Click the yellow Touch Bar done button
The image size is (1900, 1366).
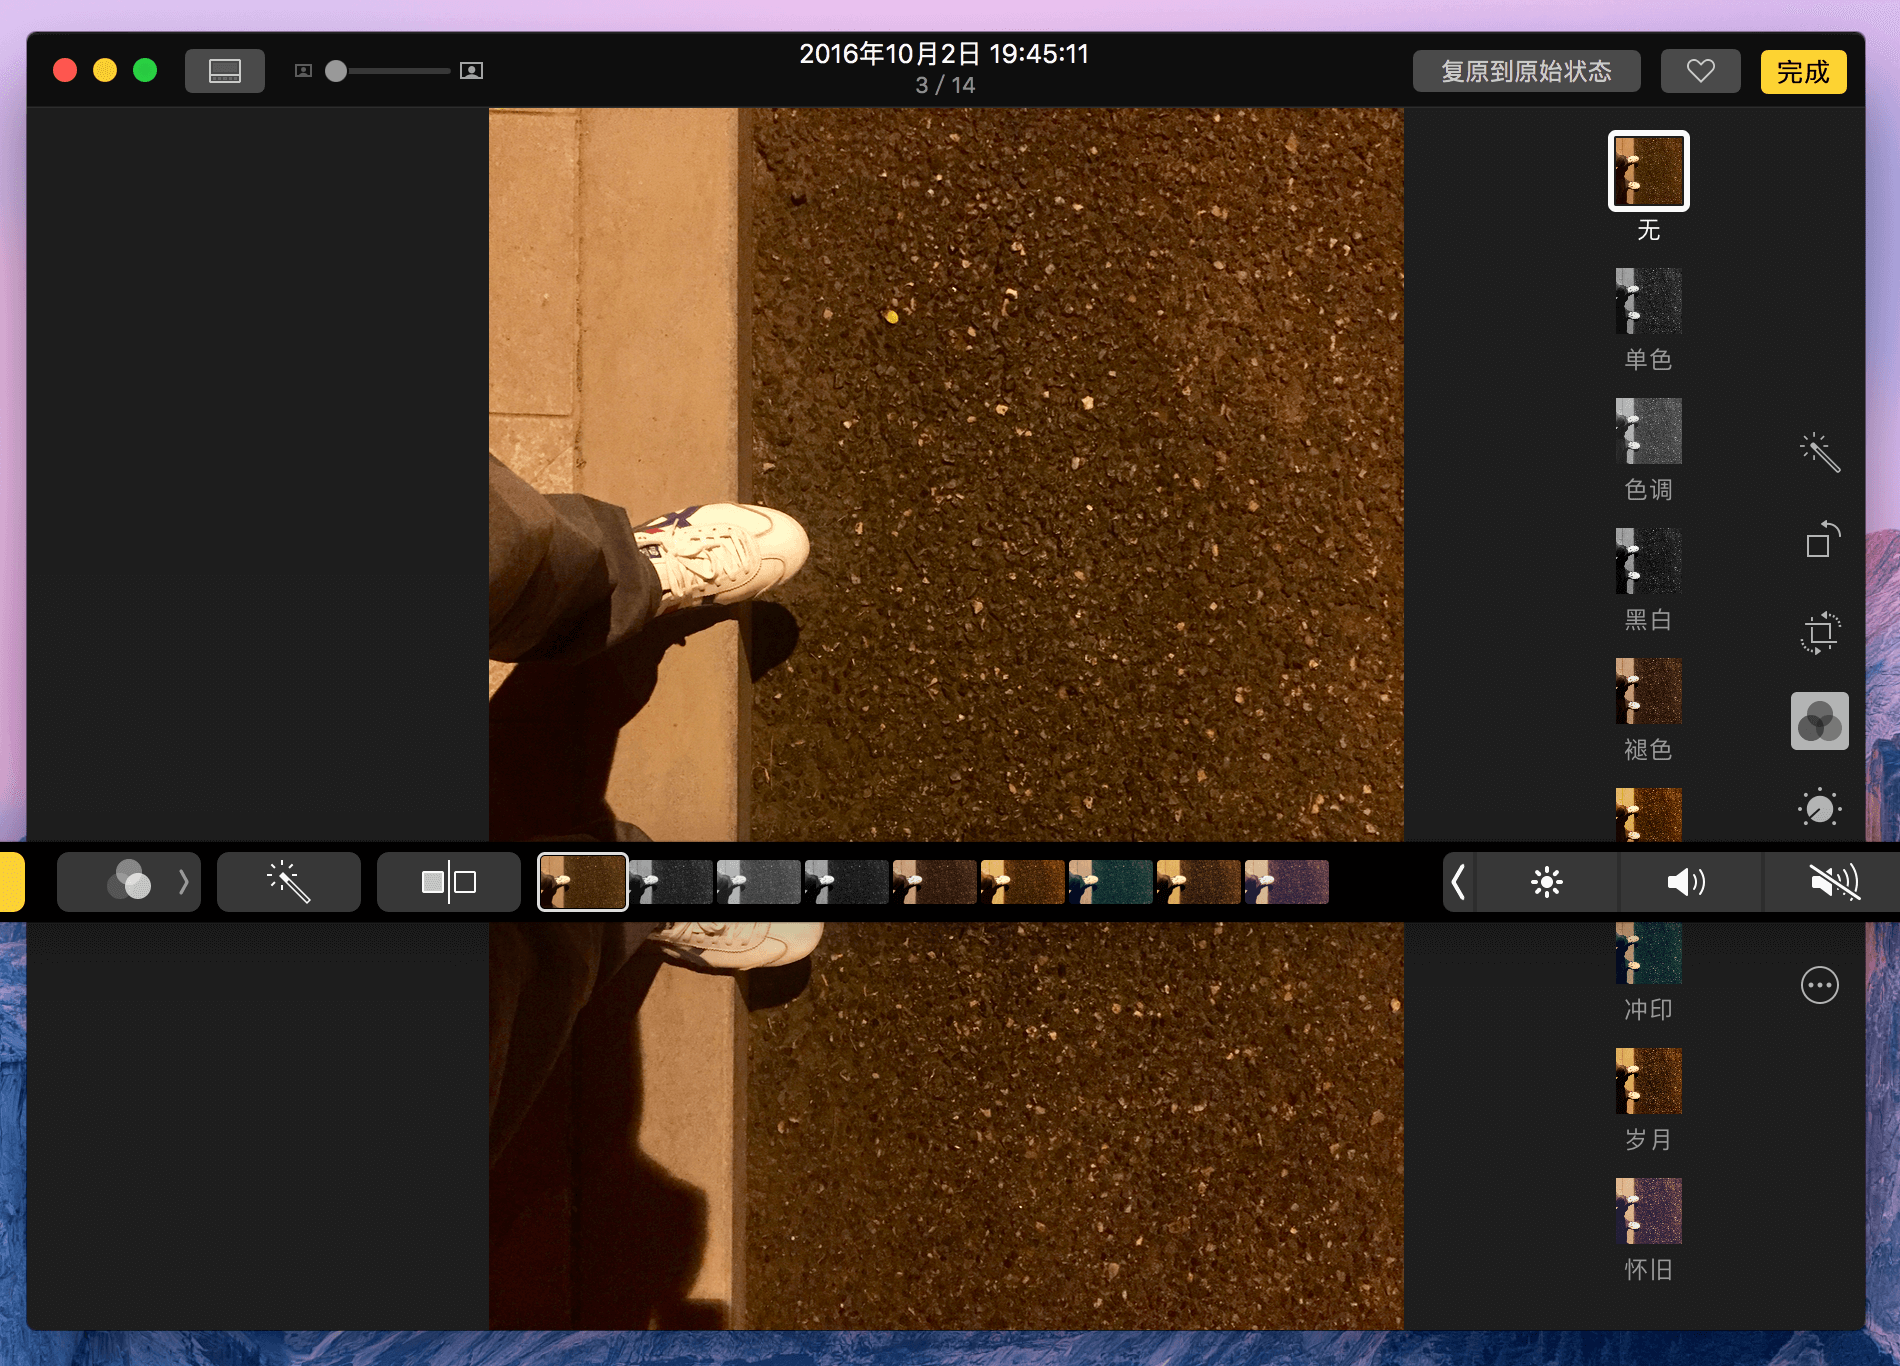11,882
